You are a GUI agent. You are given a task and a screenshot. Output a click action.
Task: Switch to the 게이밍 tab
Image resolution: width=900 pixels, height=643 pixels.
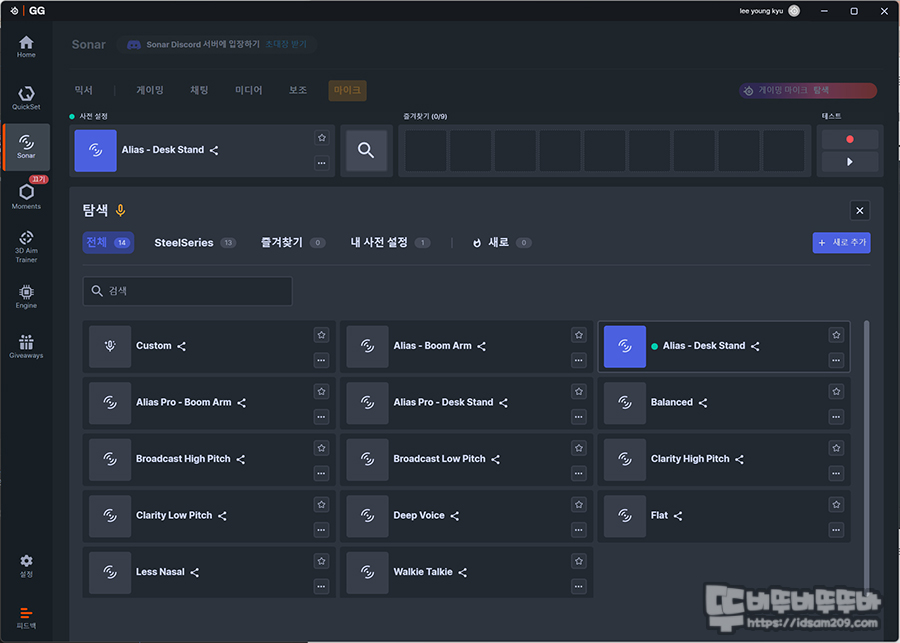[150, 90]
